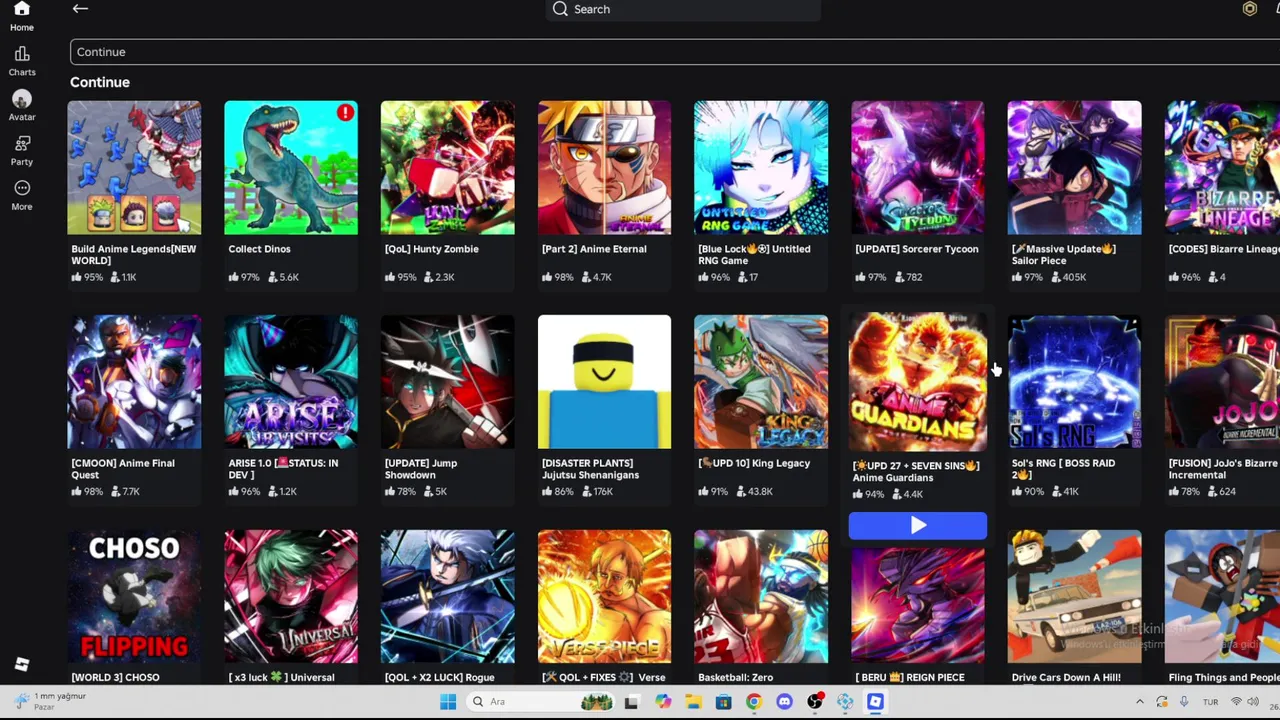The width and height of the screenshot is (1280, 720).
Task: Open Task View in taskbar
Action: coord(631,702)
